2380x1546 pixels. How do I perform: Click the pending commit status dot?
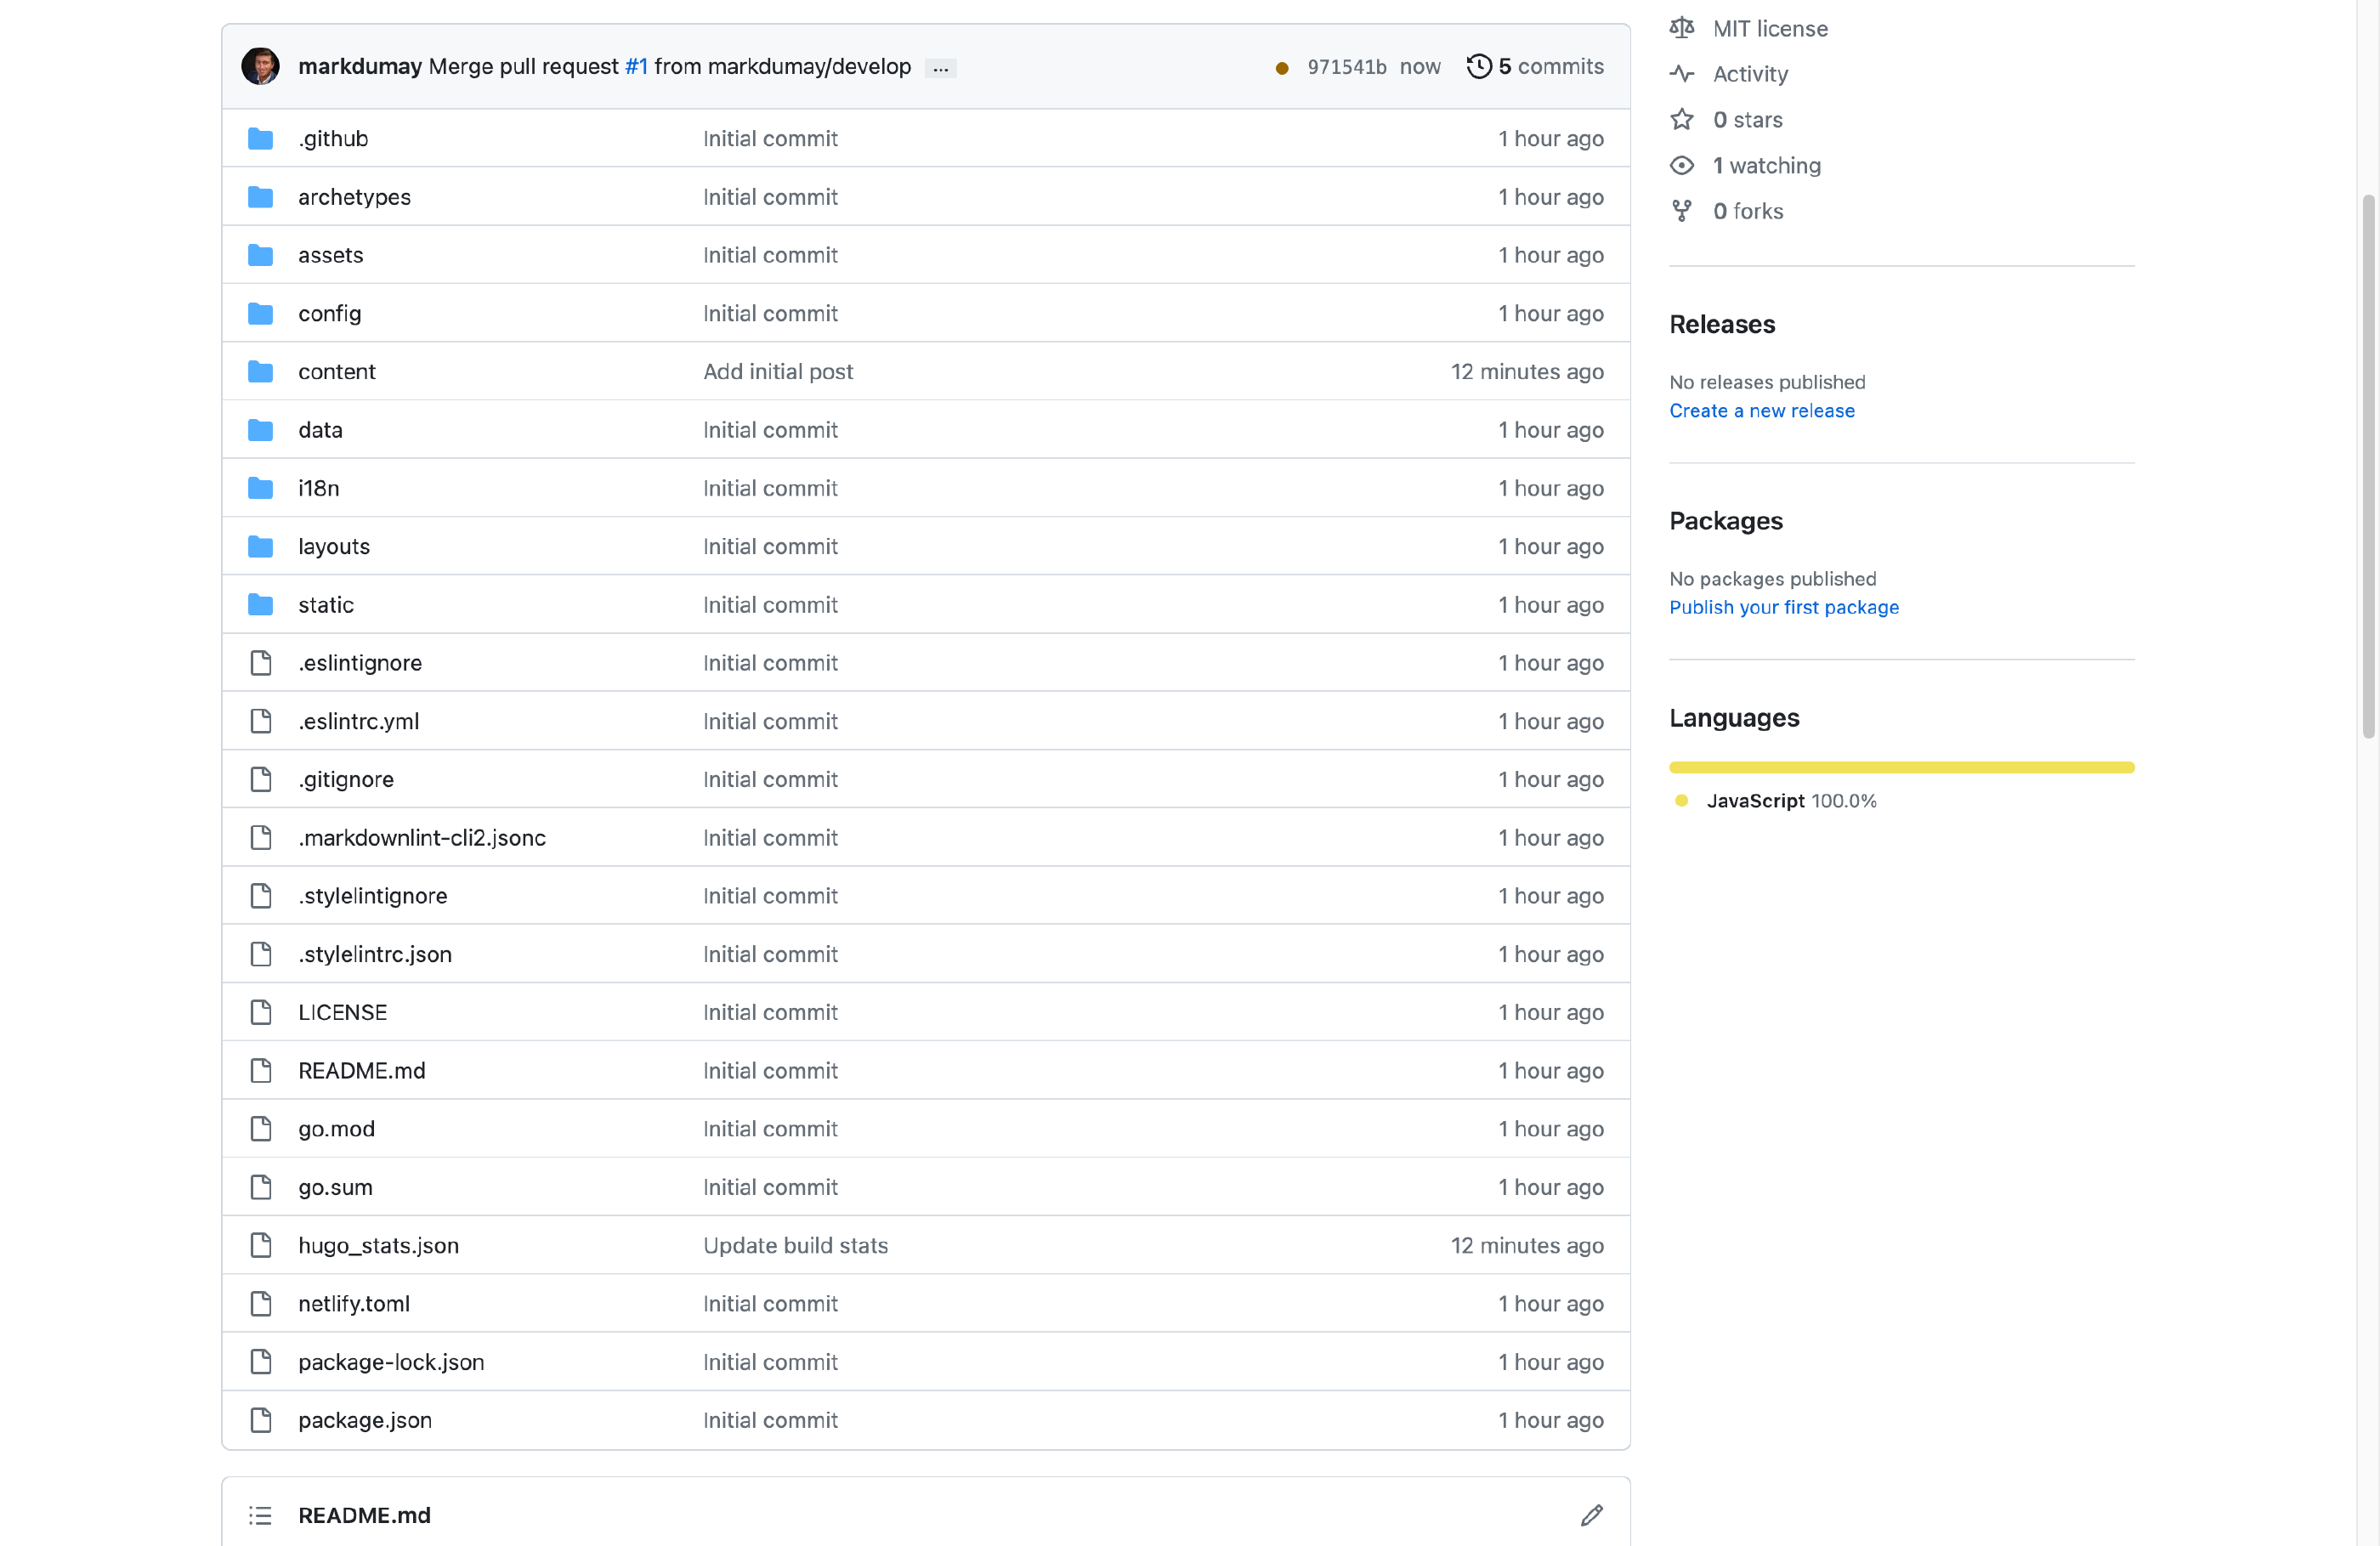[x=1281, y=68]
